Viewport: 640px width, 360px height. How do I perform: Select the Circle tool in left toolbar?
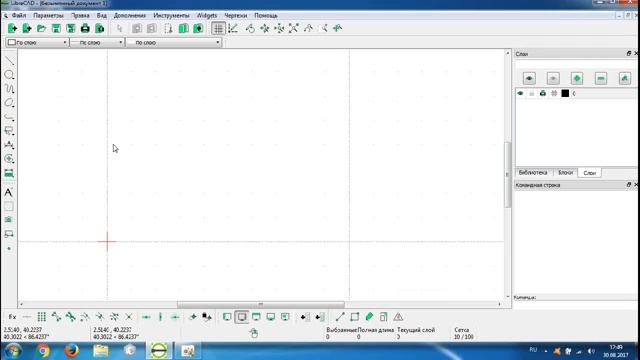tap(9, 75)
